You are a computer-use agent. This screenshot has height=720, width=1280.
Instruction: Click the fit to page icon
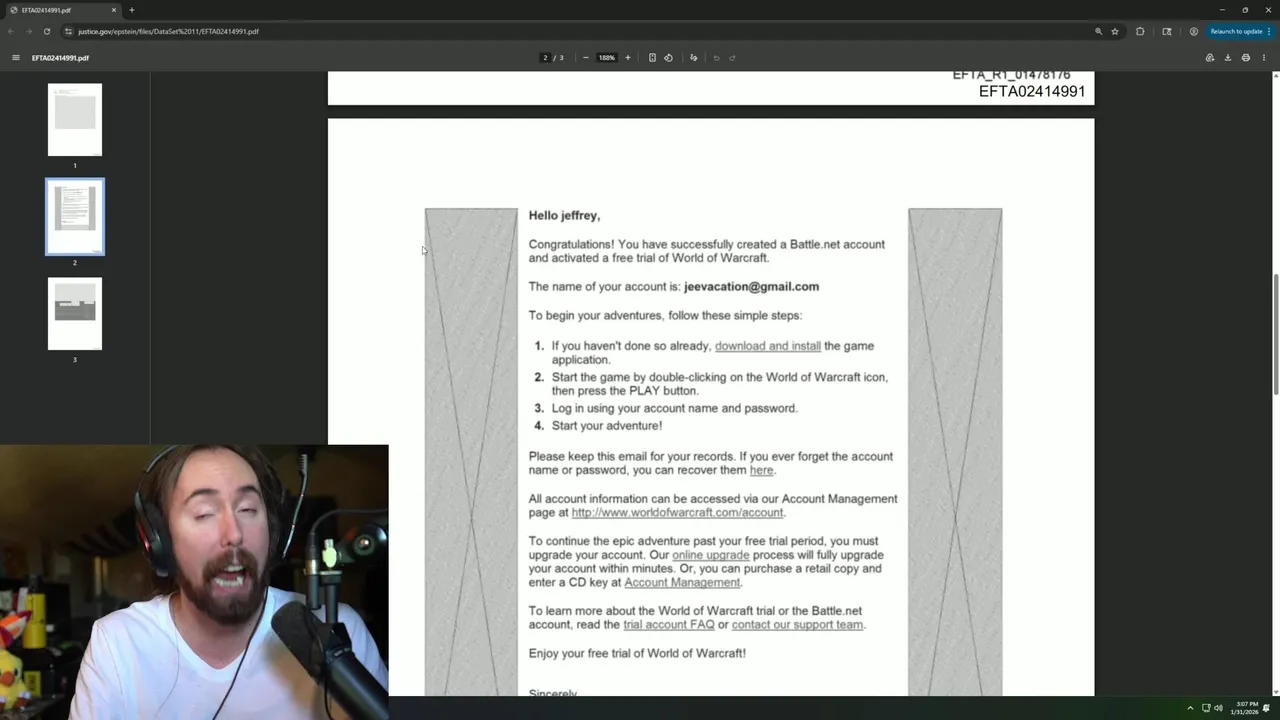[x=652, y=58]
